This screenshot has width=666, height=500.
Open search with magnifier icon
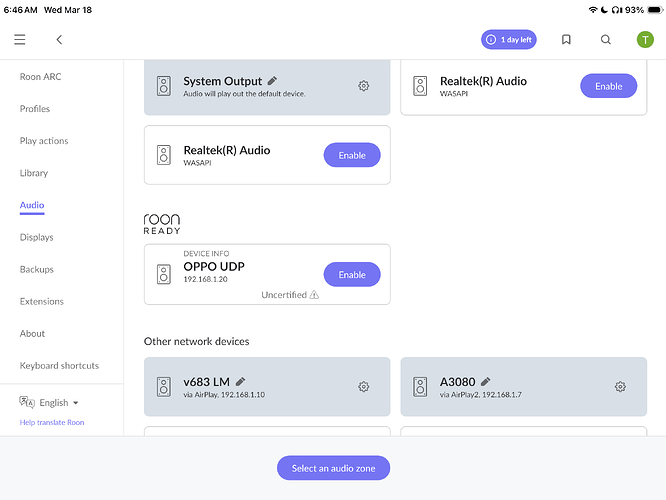click(x=606, y=40)
